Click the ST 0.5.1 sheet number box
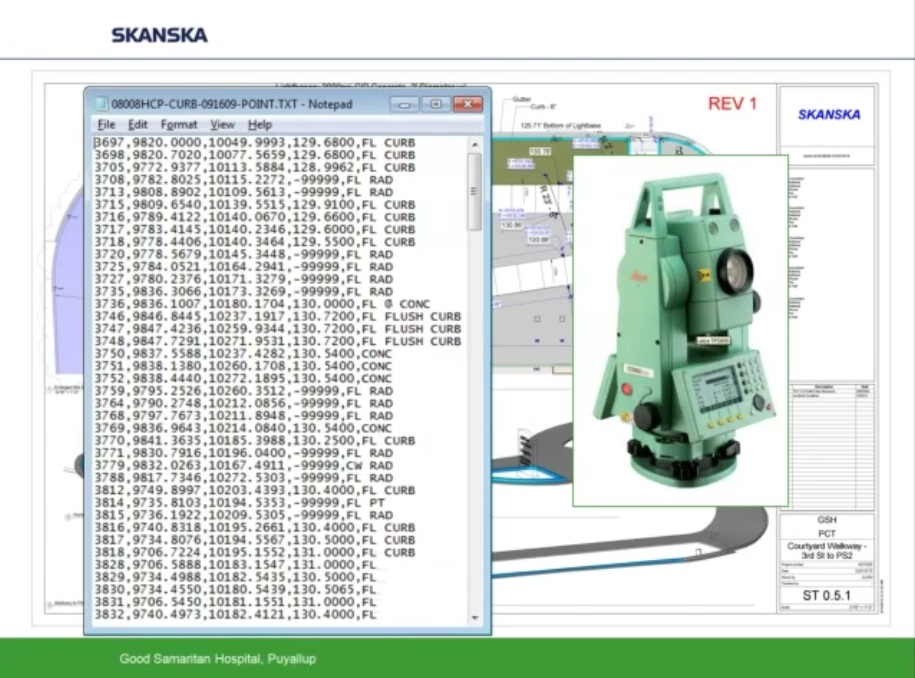 click(x=826, y=597)
